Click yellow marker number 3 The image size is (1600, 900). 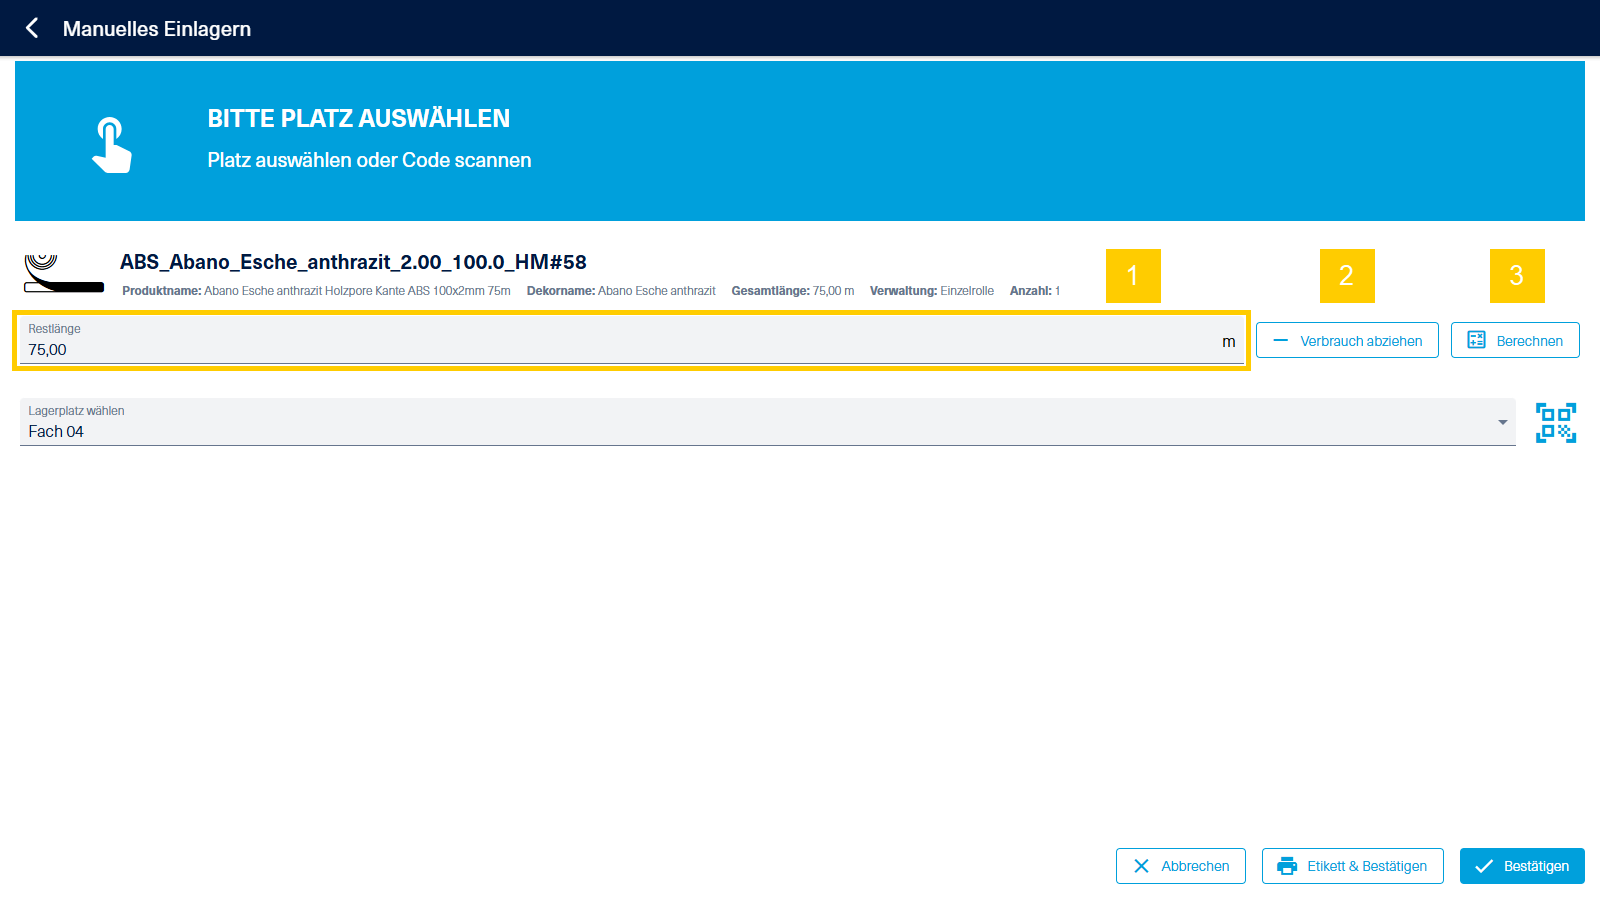click(x=1516, y=276)
